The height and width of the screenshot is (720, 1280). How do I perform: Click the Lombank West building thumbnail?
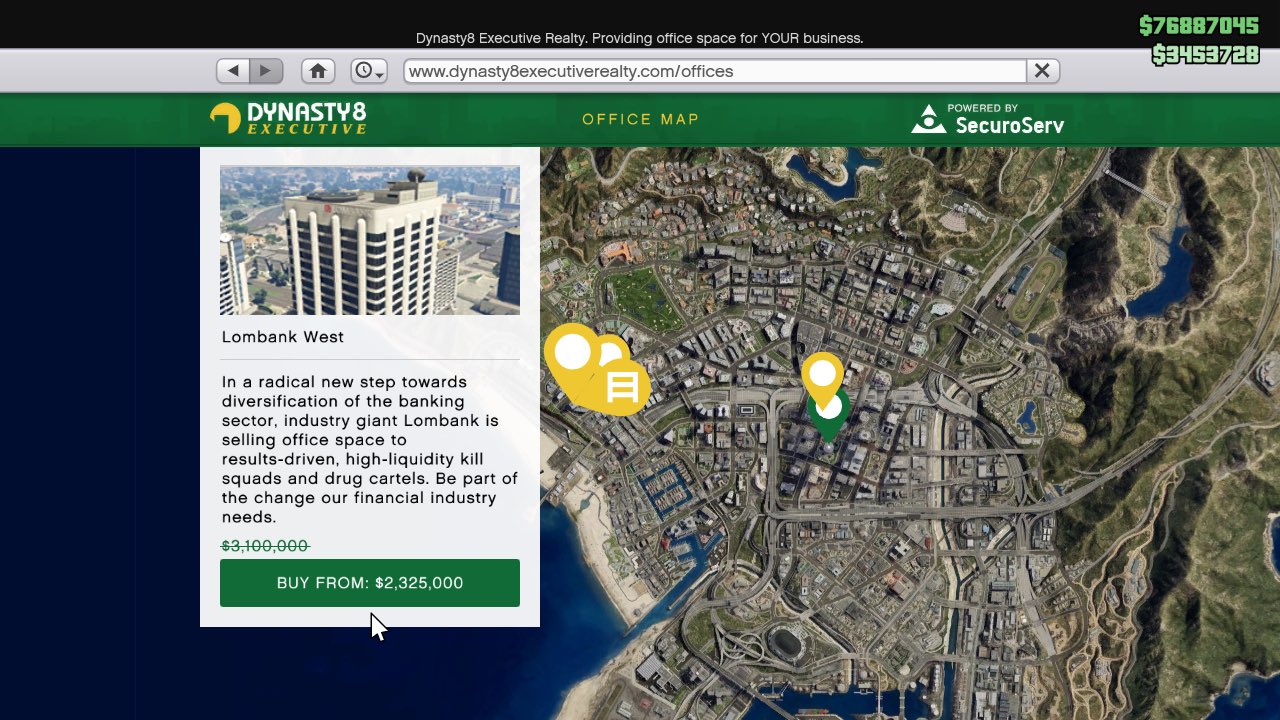point(370,240)
